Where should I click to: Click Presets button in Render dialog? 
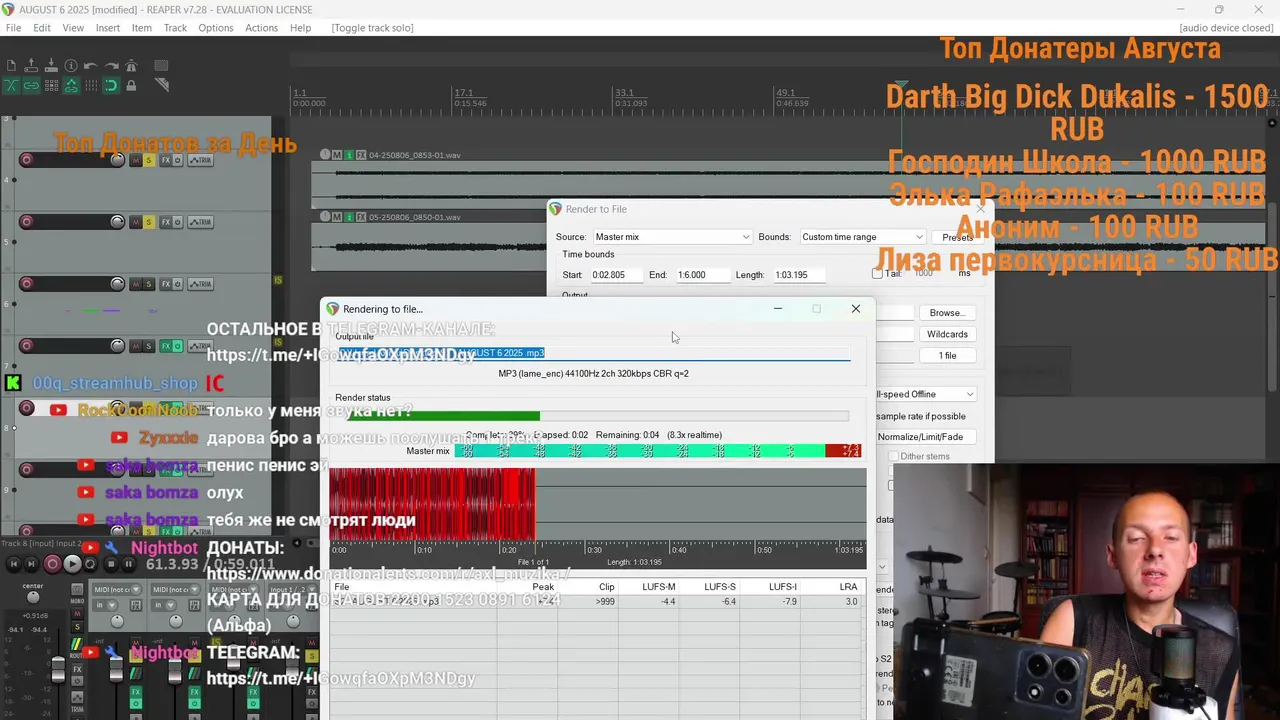tap(957, 237)
